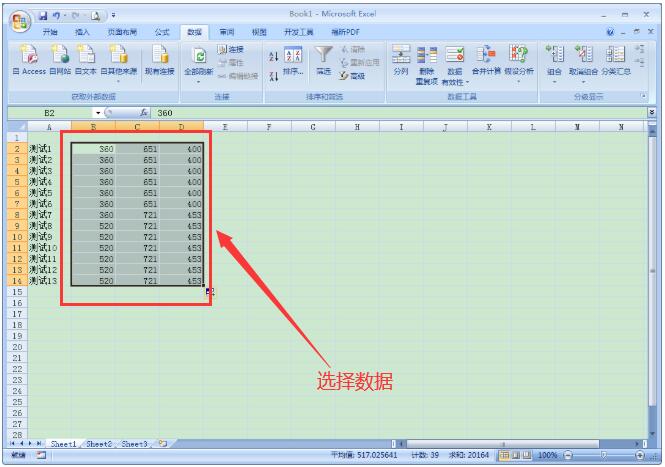The height and width of the screenshot is (467, 665).
Task: Sort ascending A to Z
Action: [274, 56]
